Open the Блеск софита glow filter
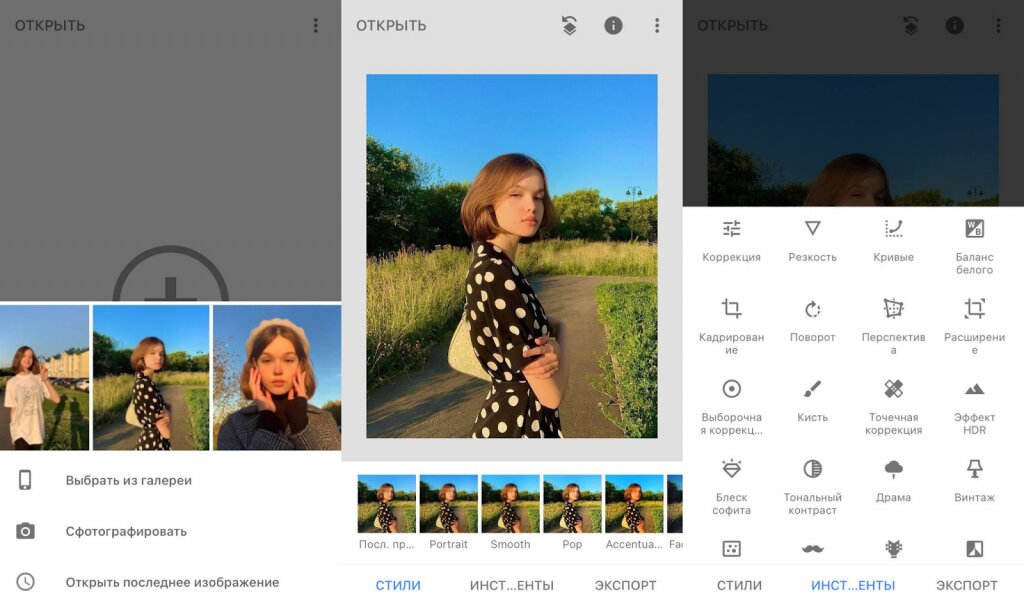The image size is (1024, 607). tap(732, 480)
